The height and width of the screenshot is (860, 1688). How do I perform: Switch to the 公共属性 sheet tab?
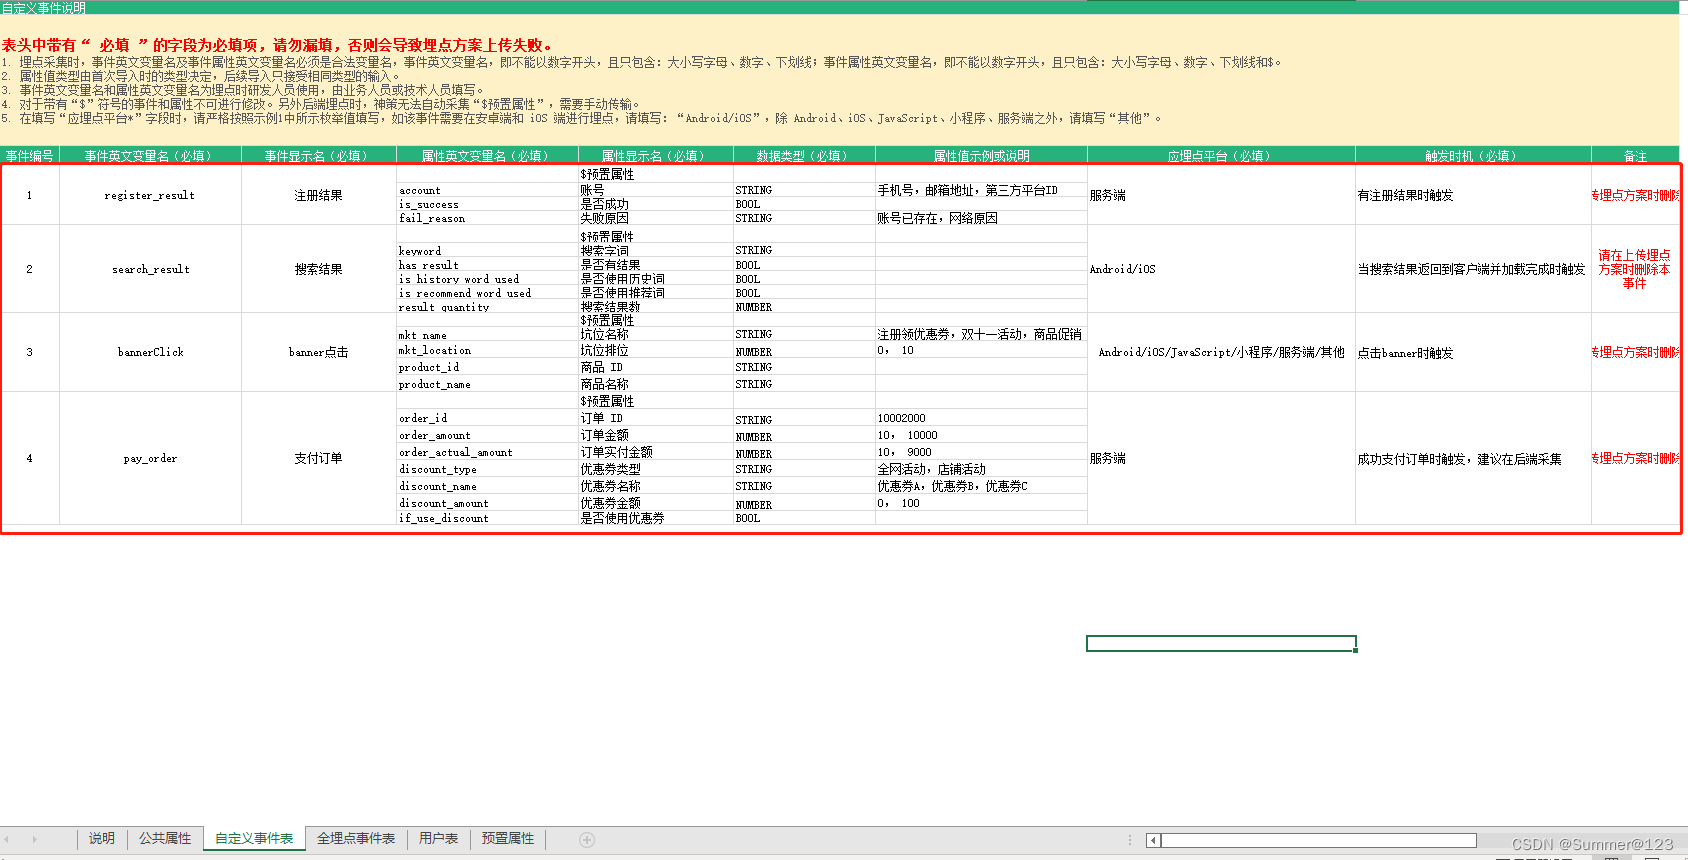click(165, 839)
